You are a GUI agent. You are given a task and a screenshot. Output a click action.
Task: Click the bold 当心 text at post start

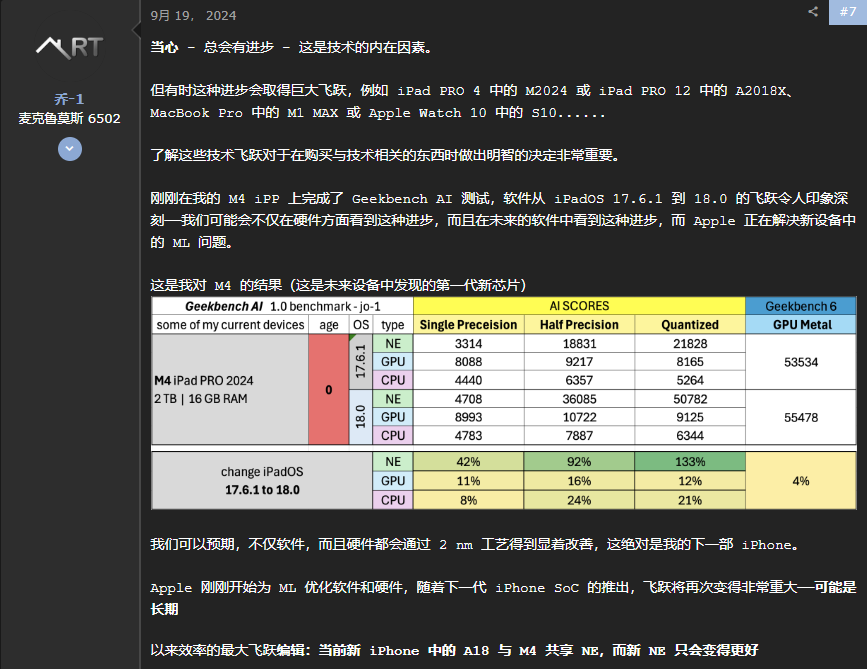click(x=164, y=47)
